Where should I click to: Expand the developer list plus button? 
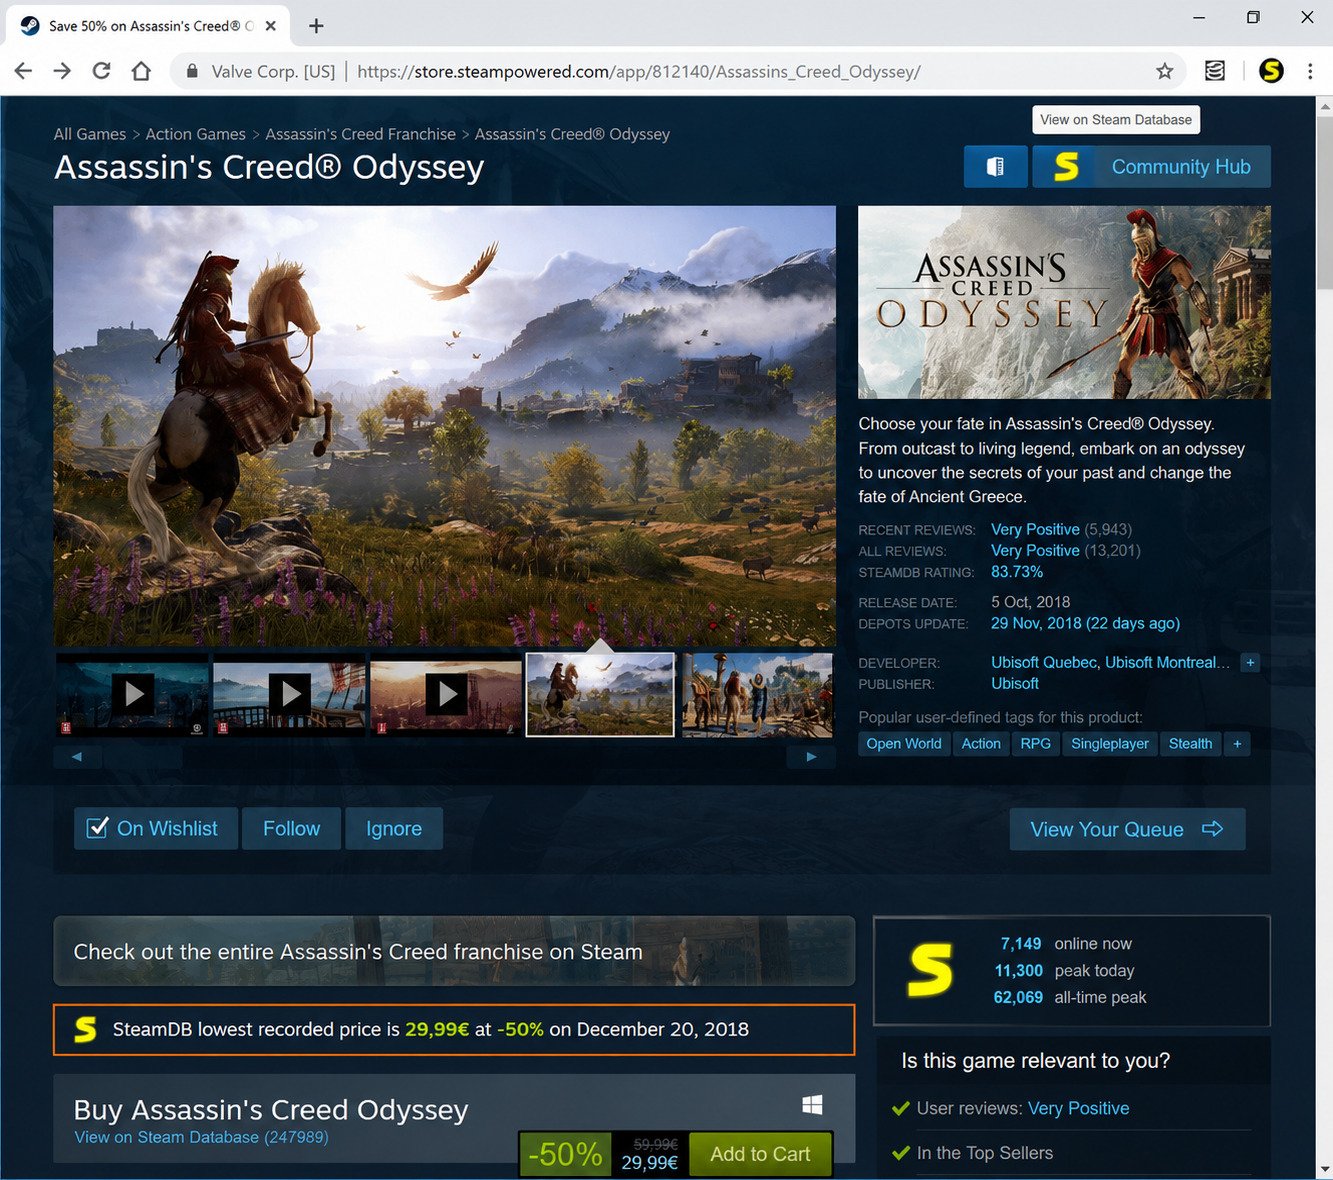point(1250,662)
